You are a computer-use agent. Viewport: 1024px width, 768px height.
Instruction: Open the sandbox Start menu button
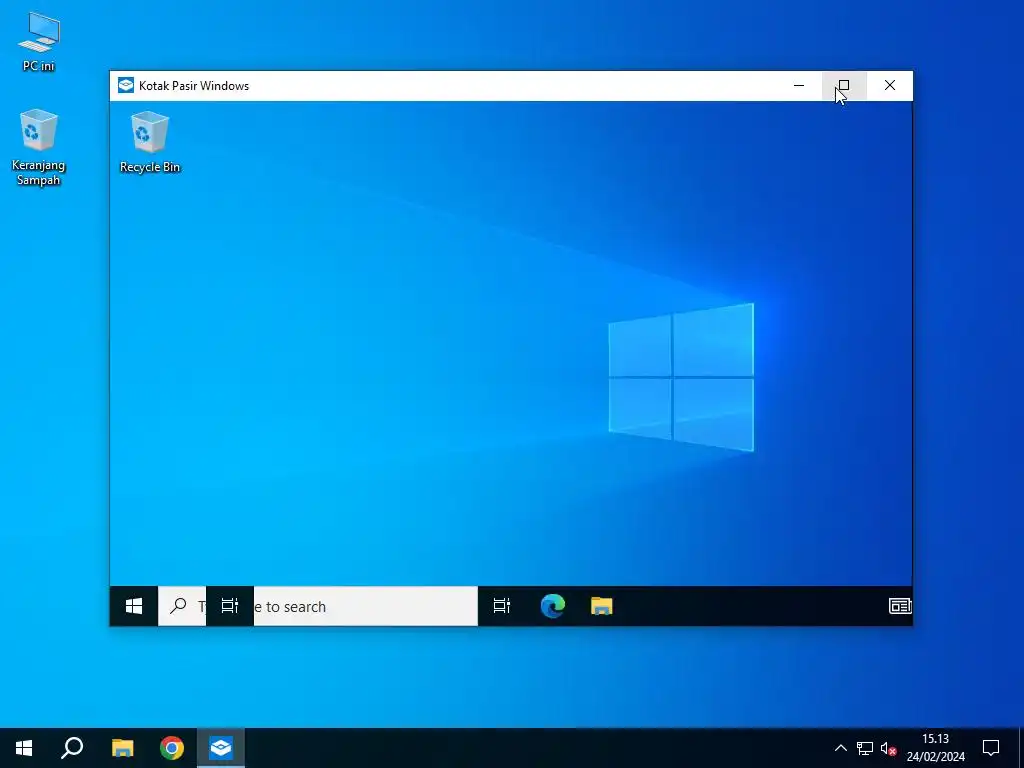pos(134,606)
